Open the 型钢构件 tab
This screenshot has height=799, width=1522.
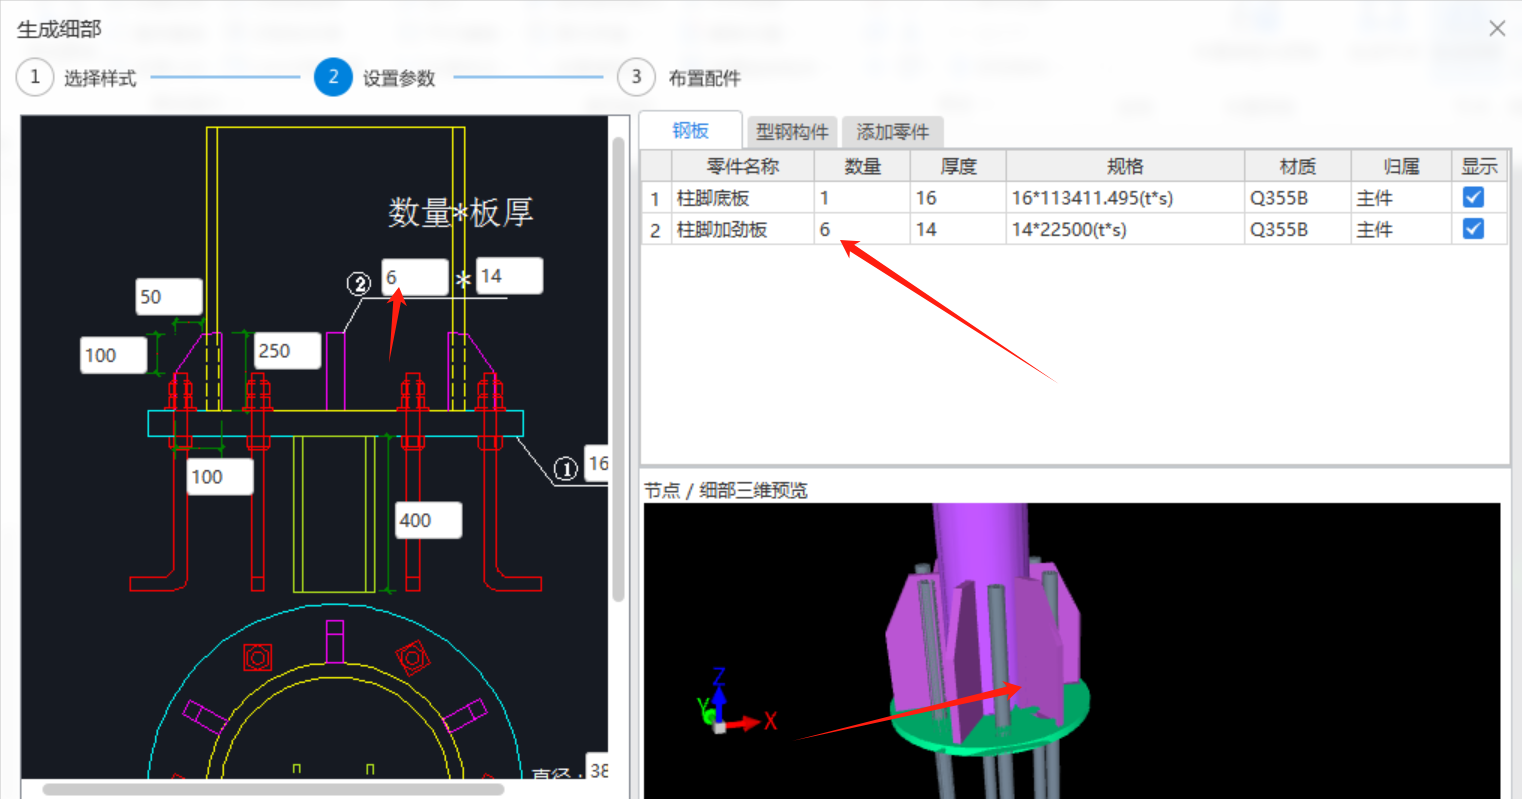(x=792, y=132)
